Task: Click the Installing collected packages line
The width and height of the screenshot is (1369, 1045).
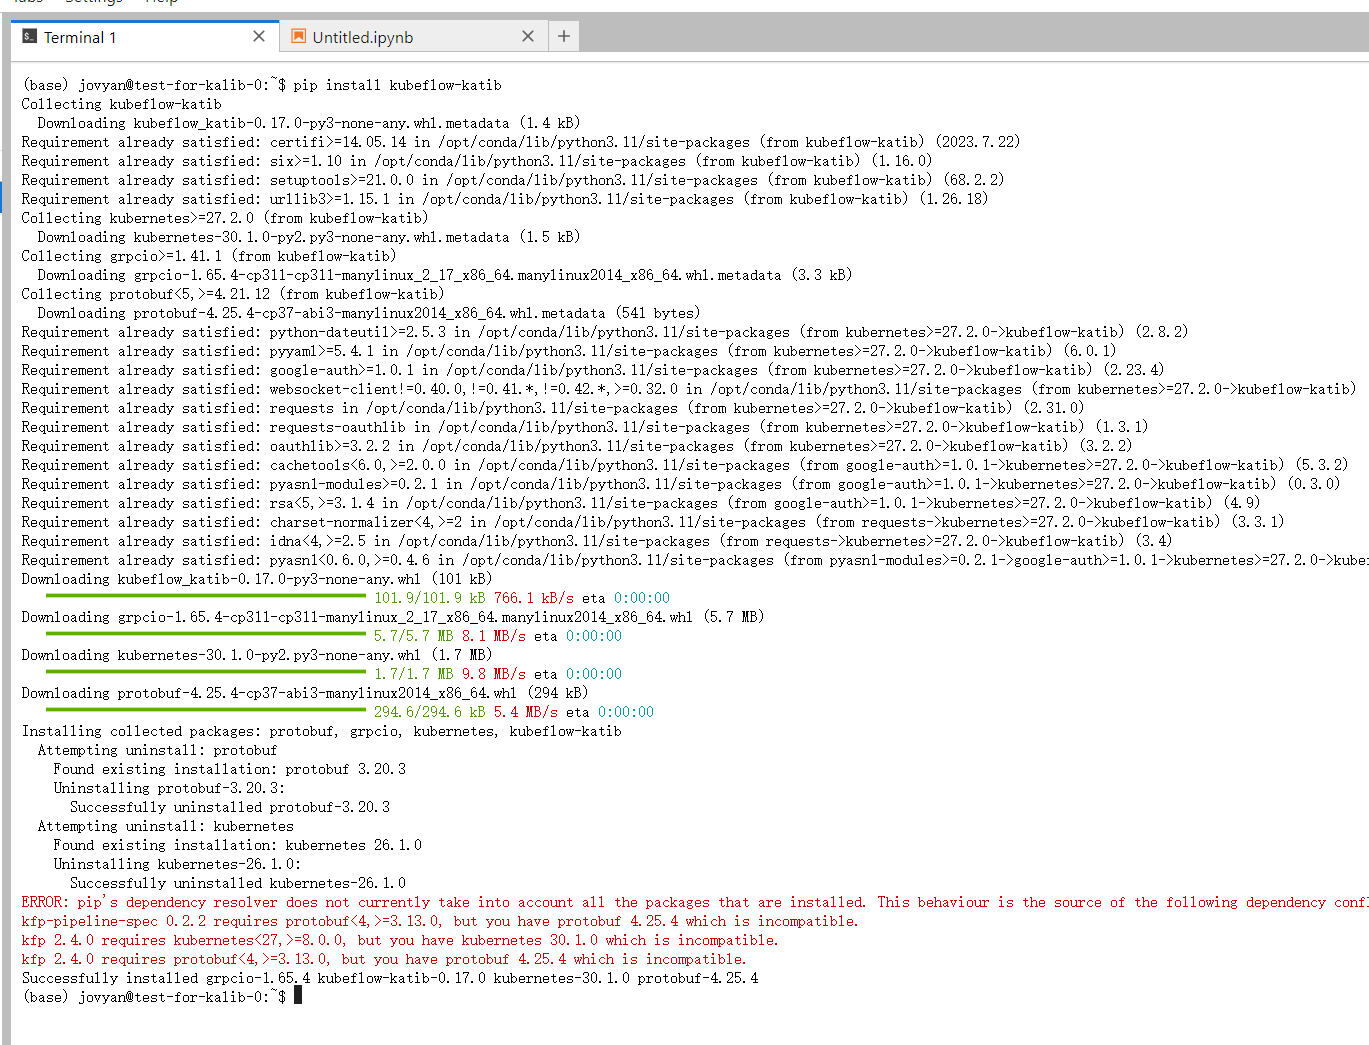Action: click(x=321, y=731)
